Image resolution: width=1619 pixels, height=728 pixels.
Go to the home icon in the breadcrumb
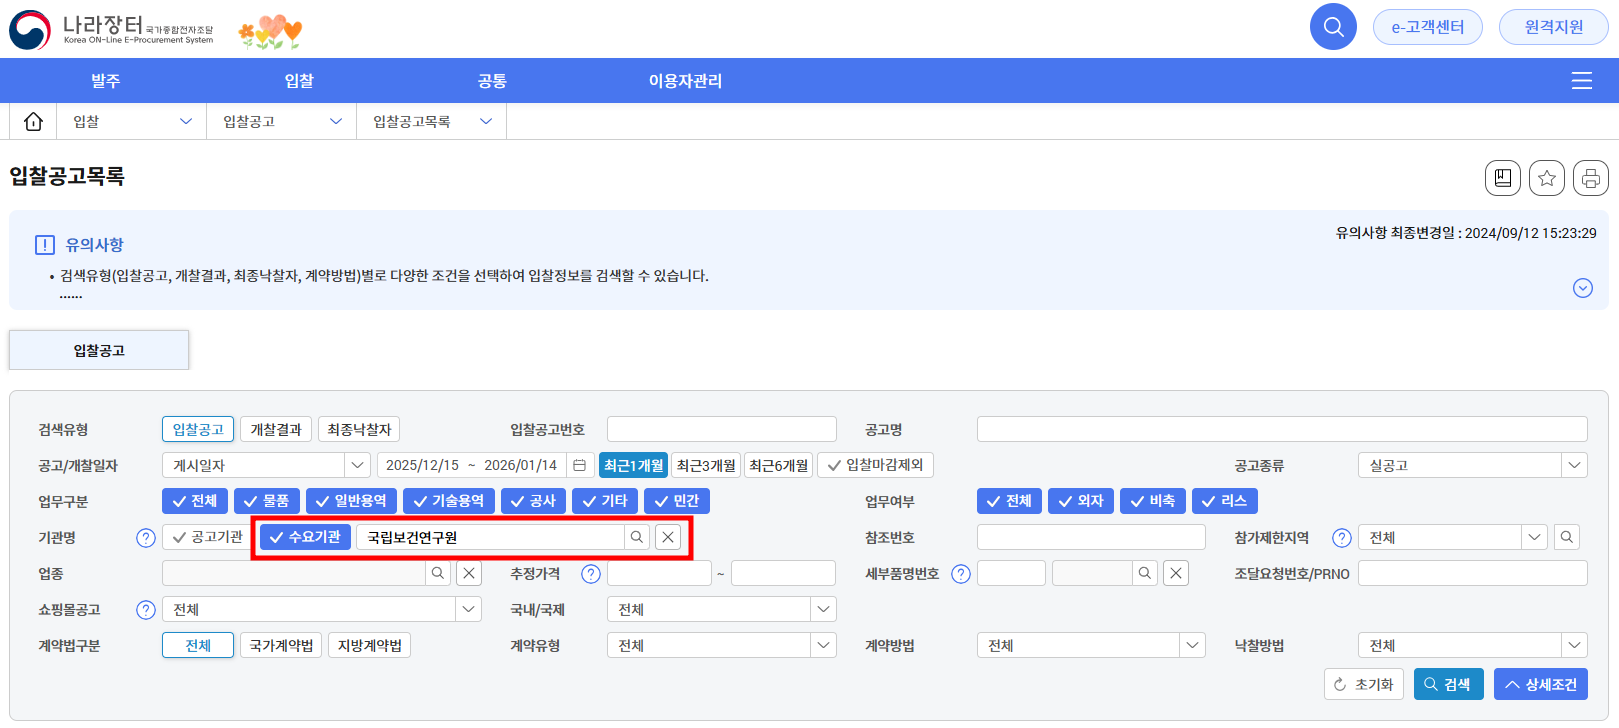click(33, 121)
